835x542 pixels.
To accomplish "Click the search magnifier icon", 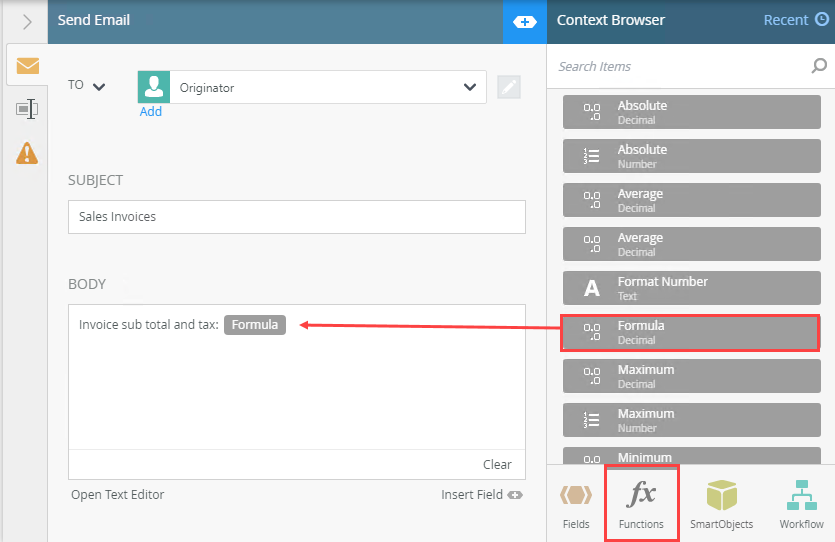I will coord(819,66).
